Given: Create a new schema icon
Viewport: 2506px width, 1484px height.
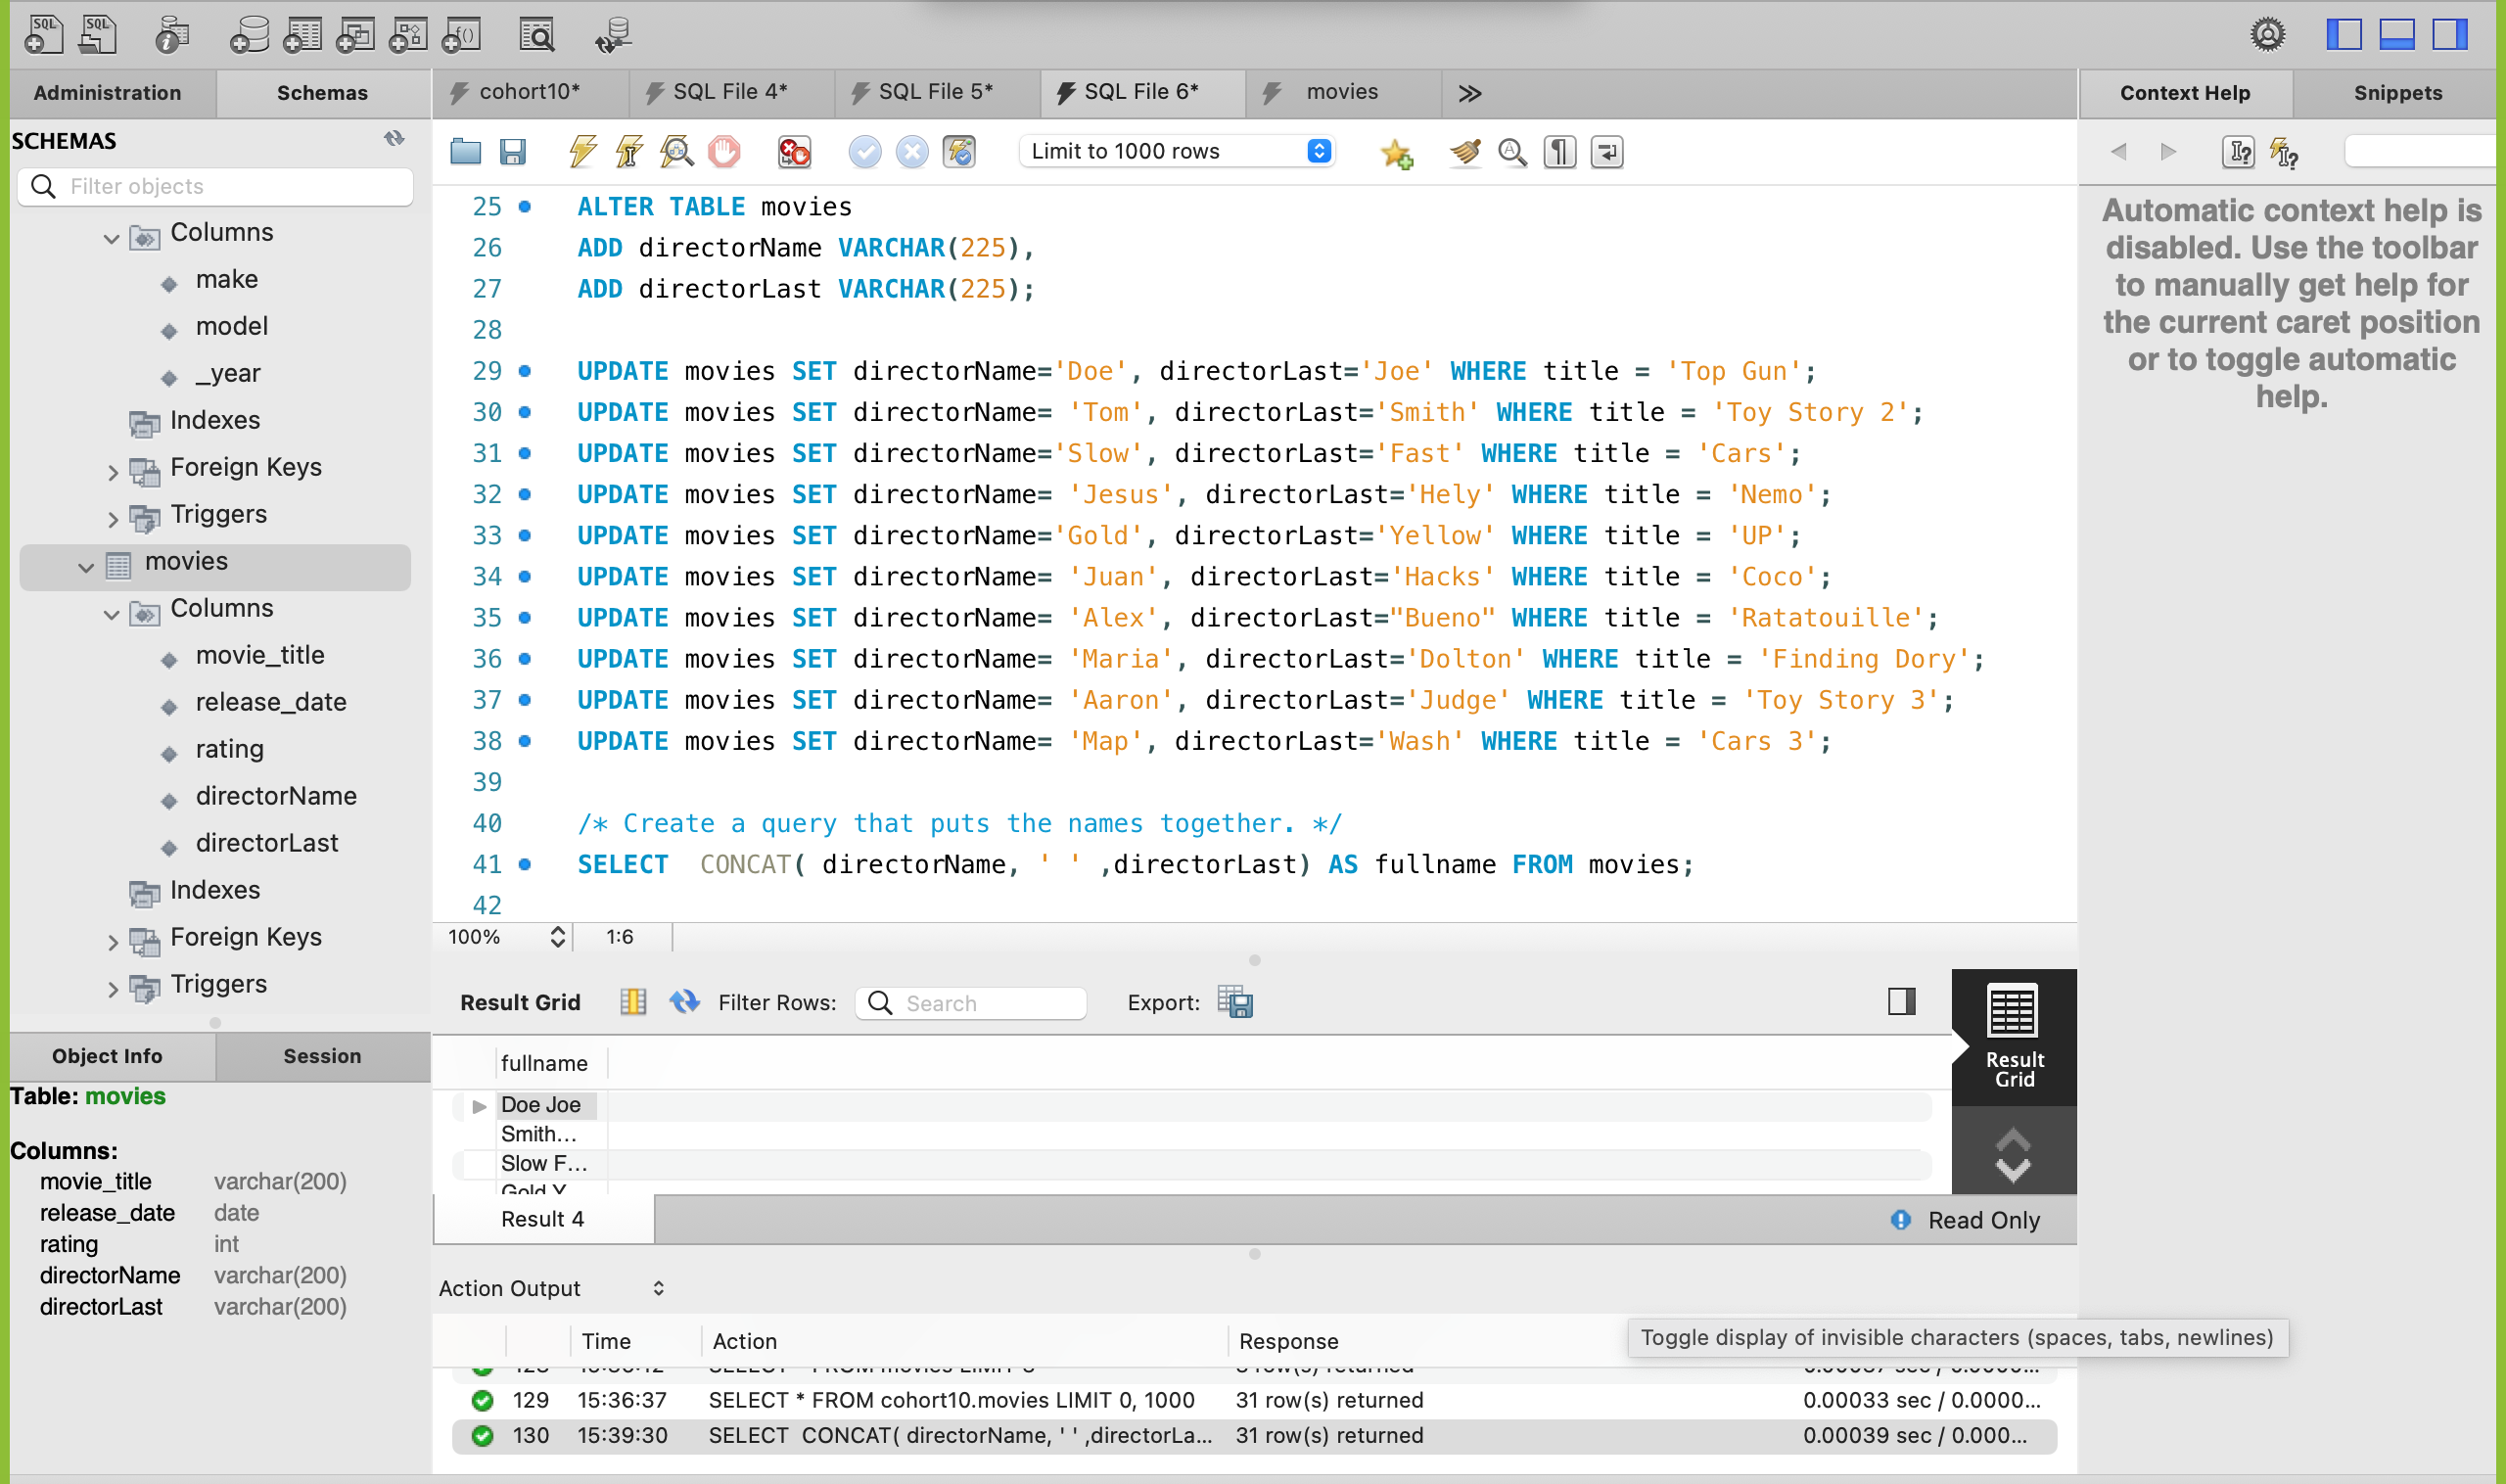Looking at the screenshot, I should [x=249, y=35].
